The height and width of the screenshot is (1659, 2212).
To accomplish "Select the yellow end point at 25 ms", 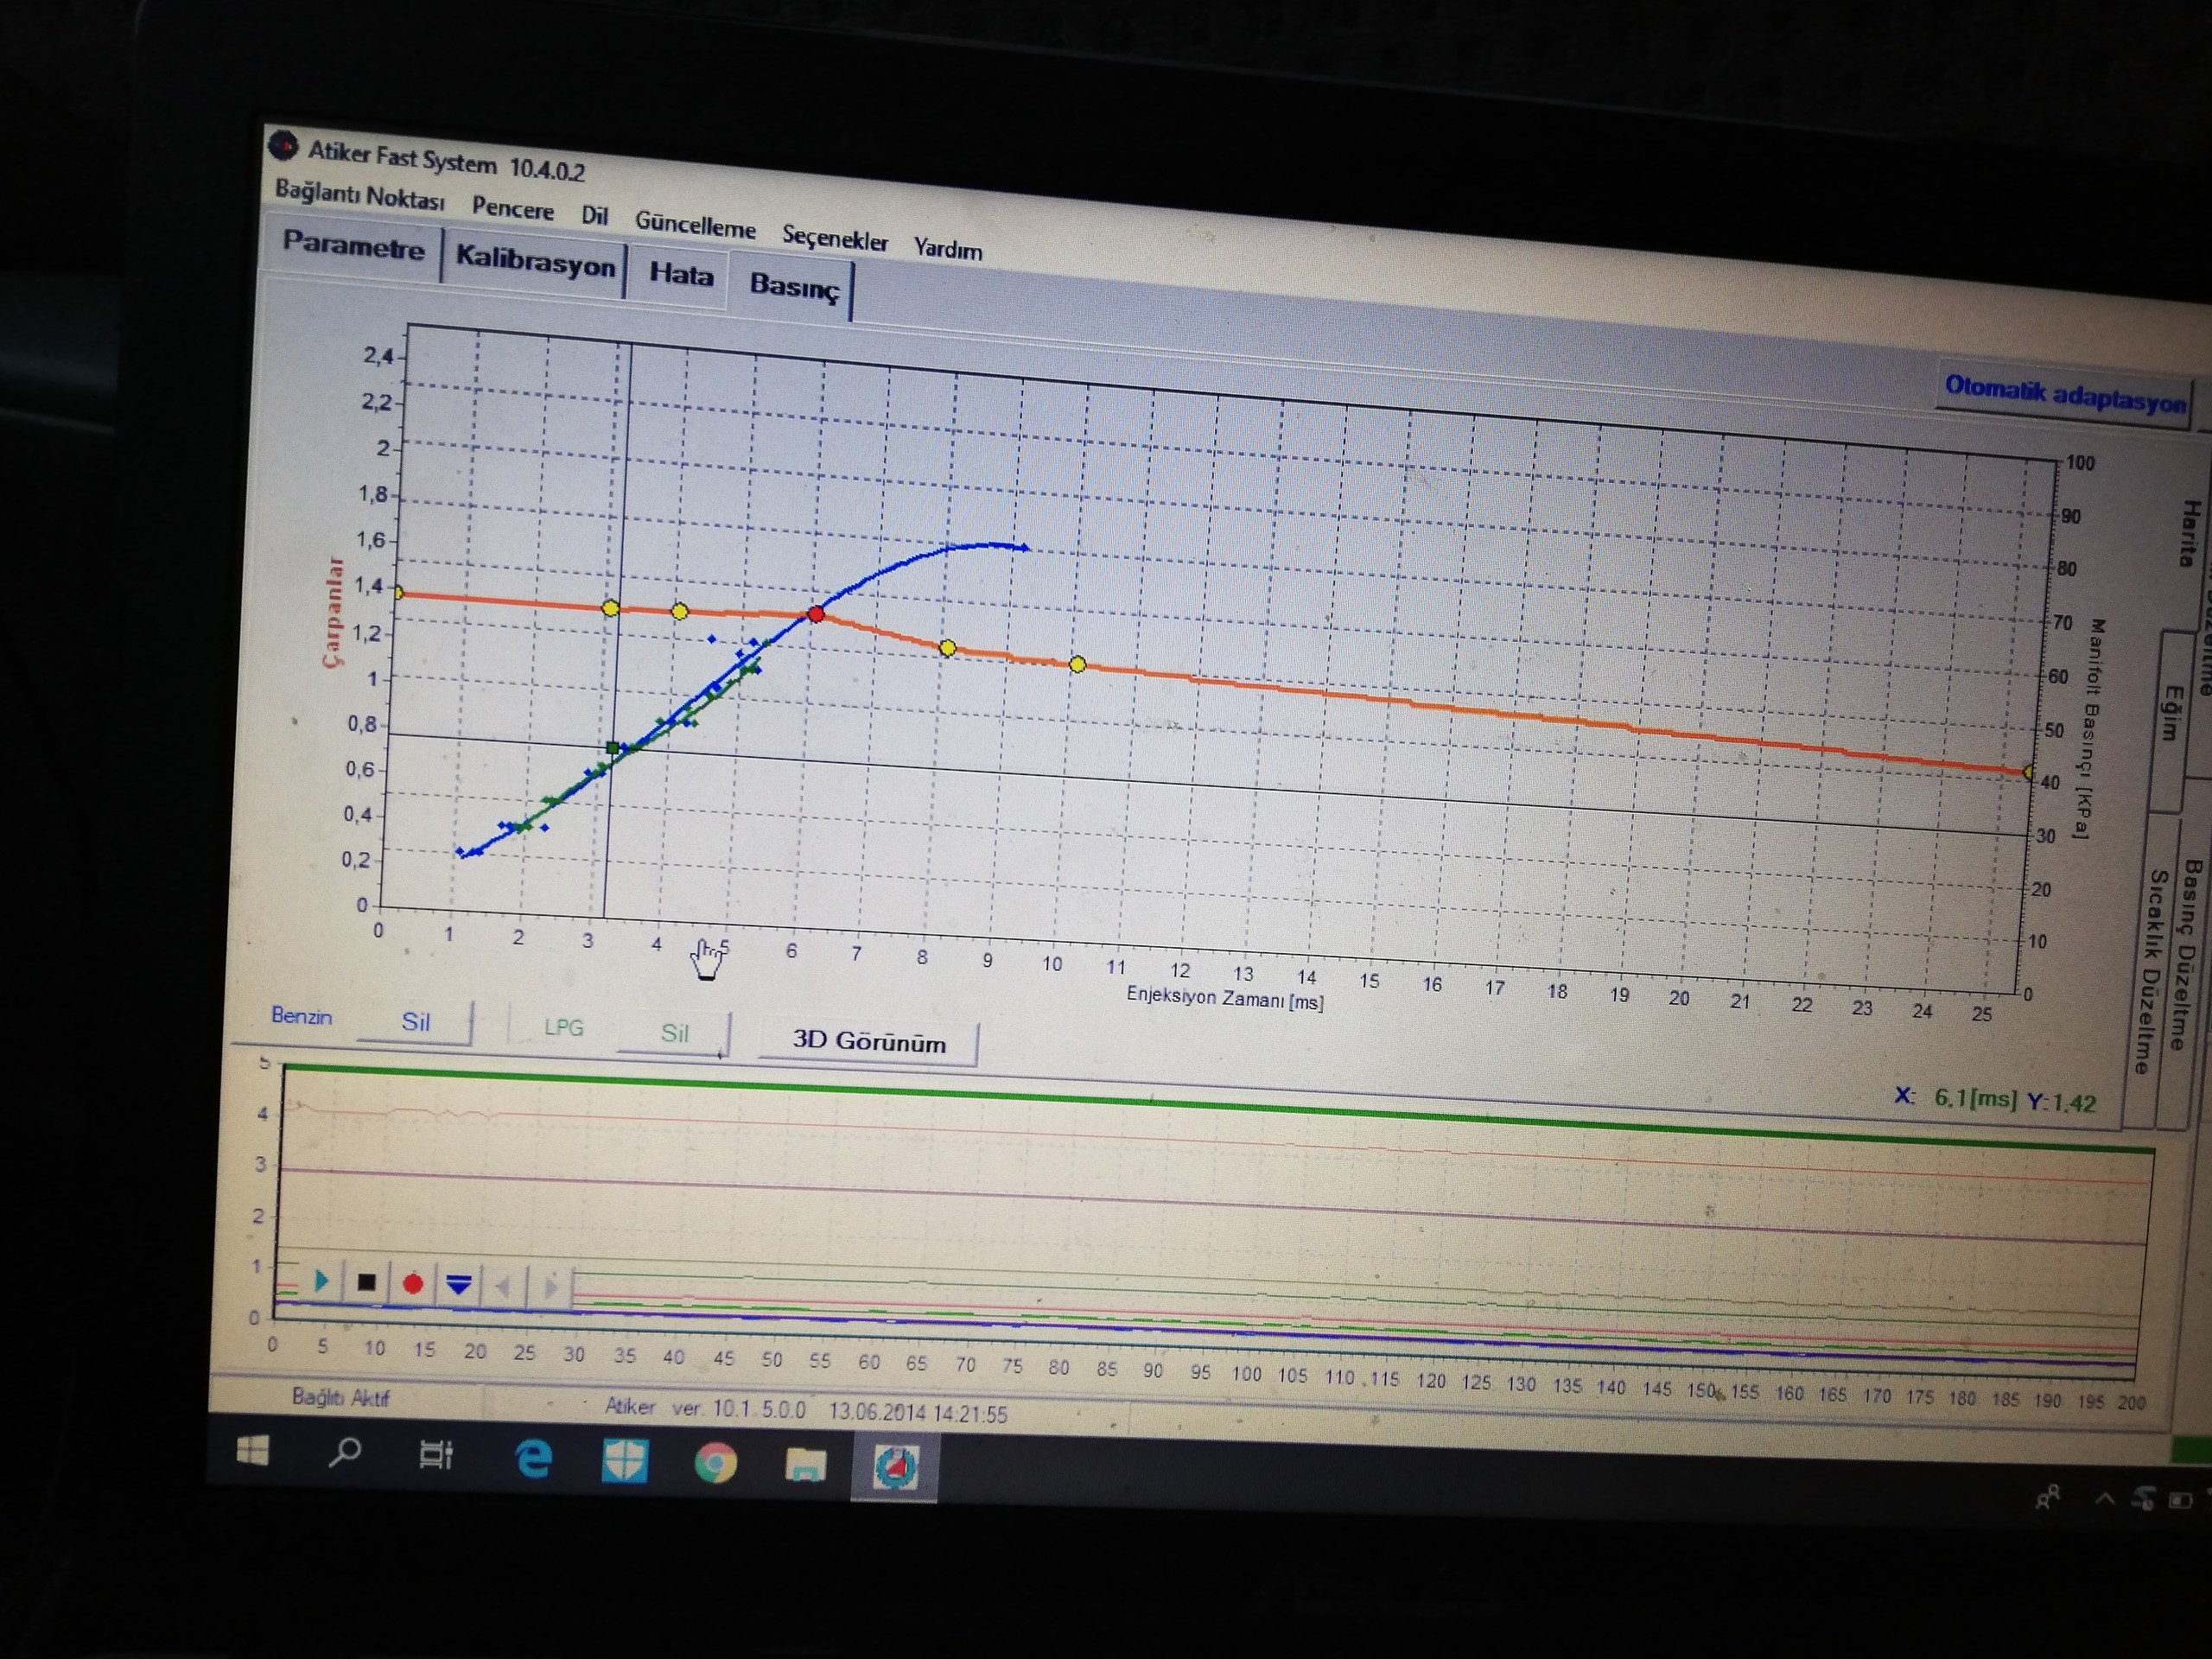I will [x=2028, y=772].
